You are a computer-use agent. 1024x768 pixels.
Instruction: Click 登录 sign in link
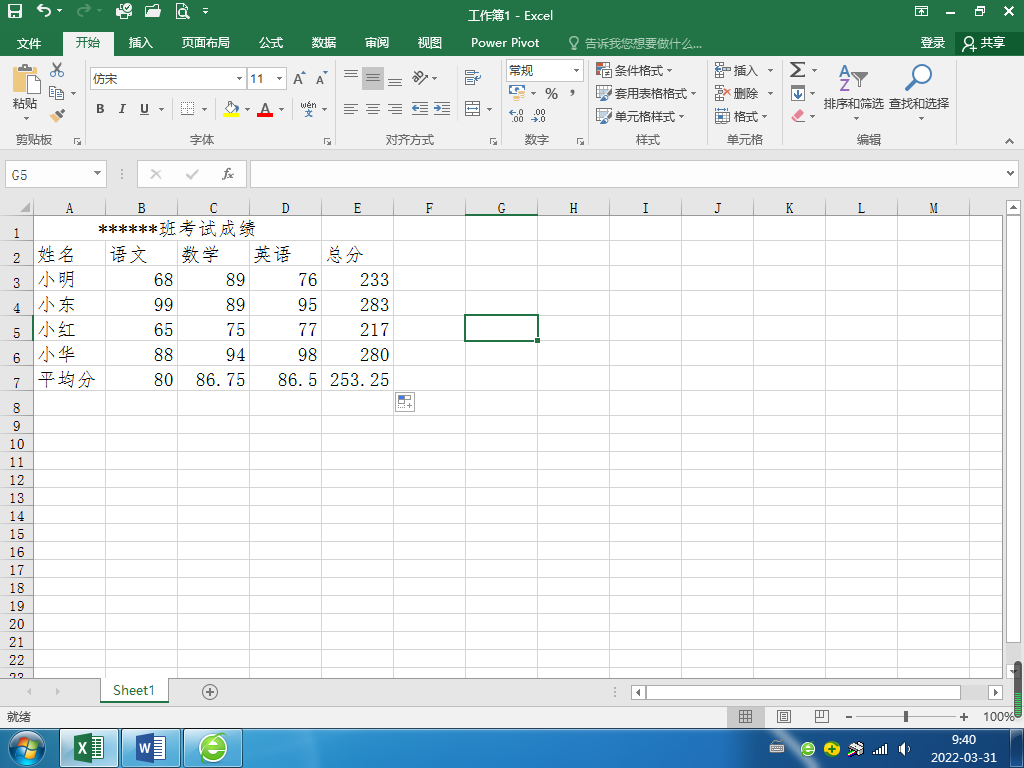coord(933,43)
